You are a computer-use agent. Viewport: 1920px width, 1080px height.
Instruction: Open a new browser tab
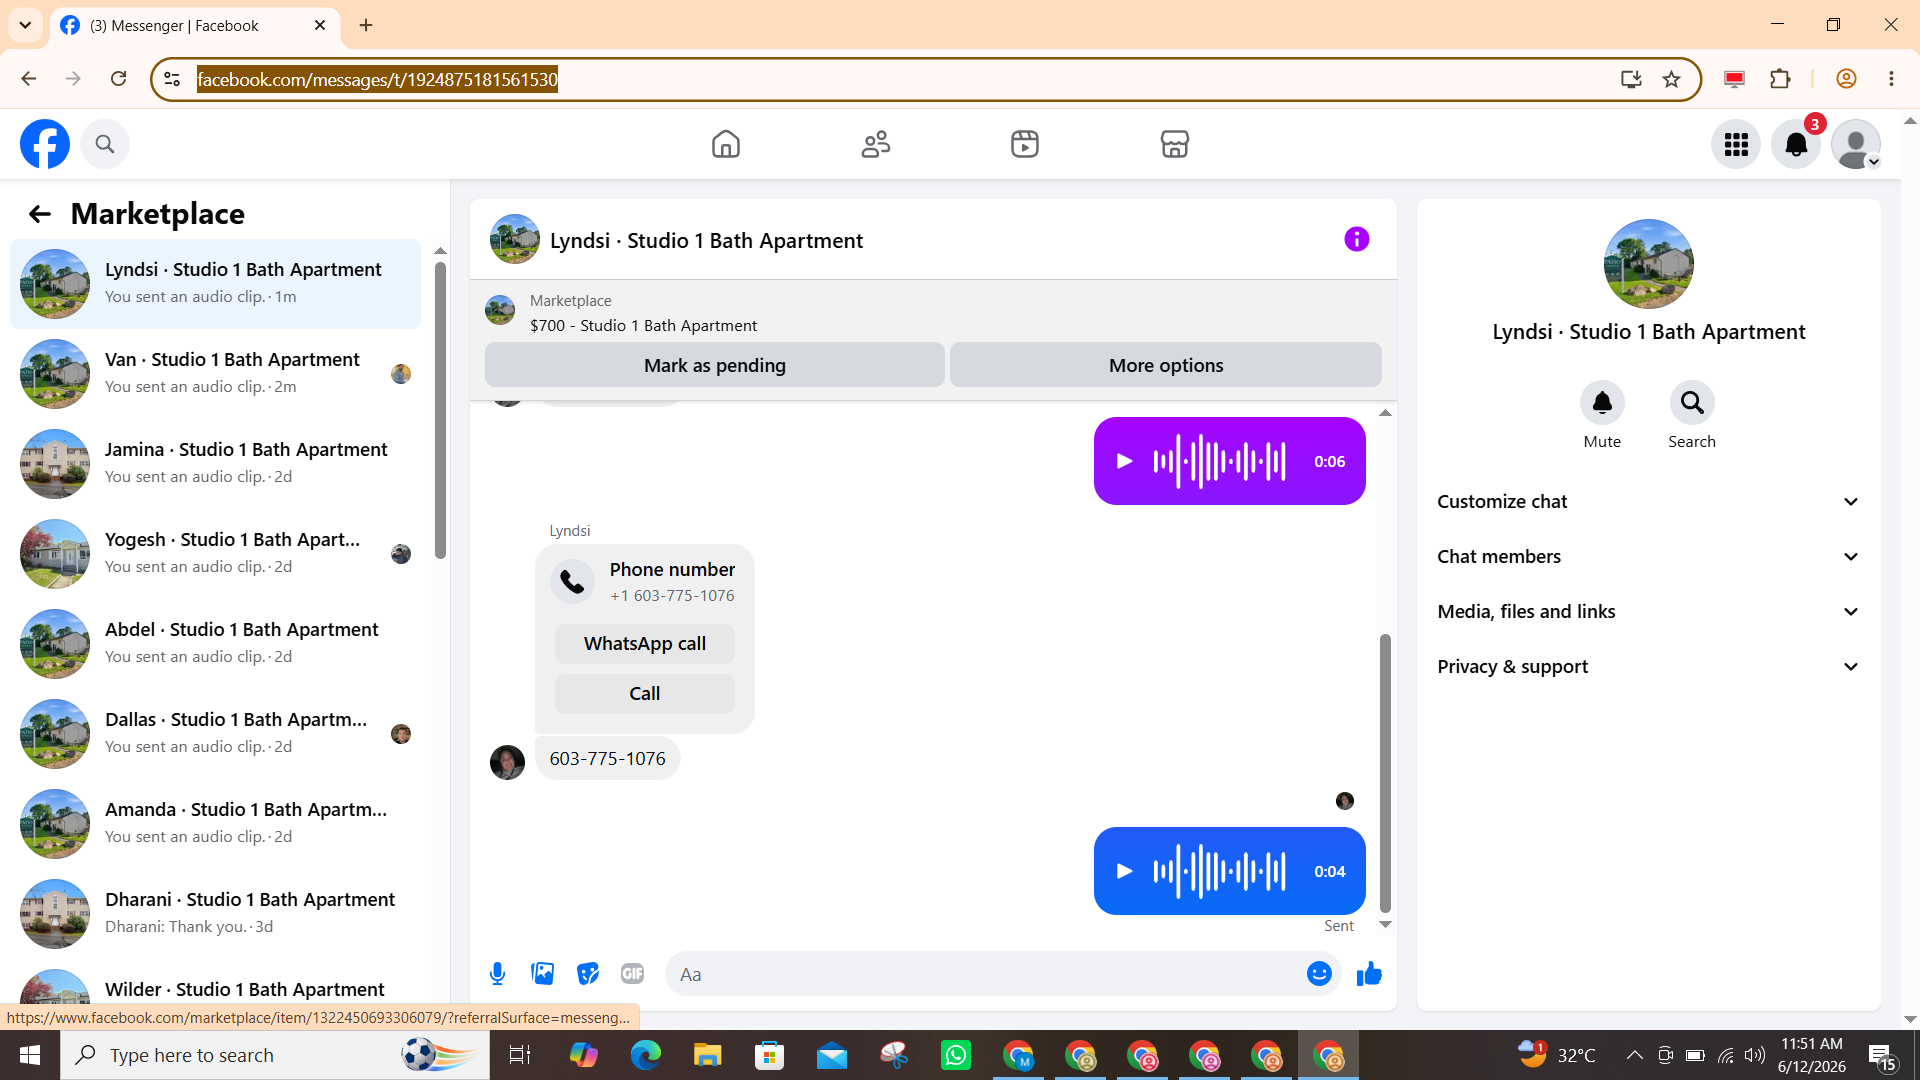coord(366,25)
